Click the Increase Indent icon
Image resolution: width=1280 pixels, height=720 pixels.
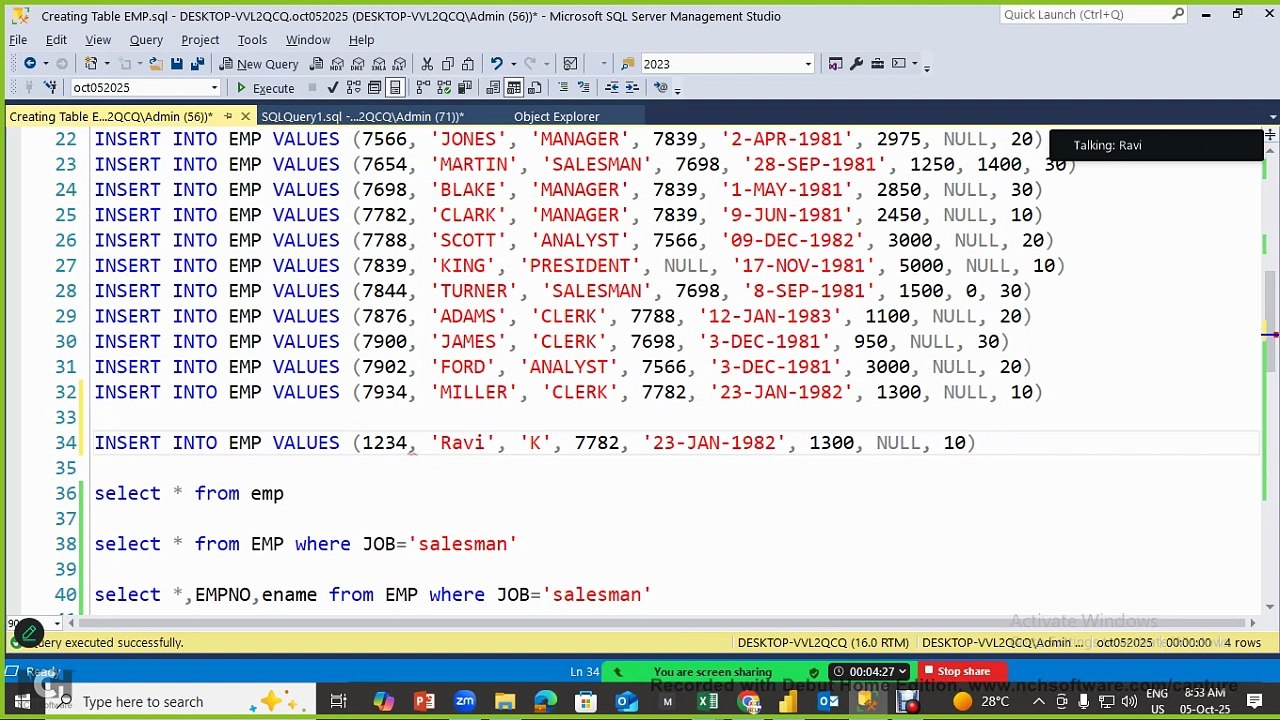[632, 87]
